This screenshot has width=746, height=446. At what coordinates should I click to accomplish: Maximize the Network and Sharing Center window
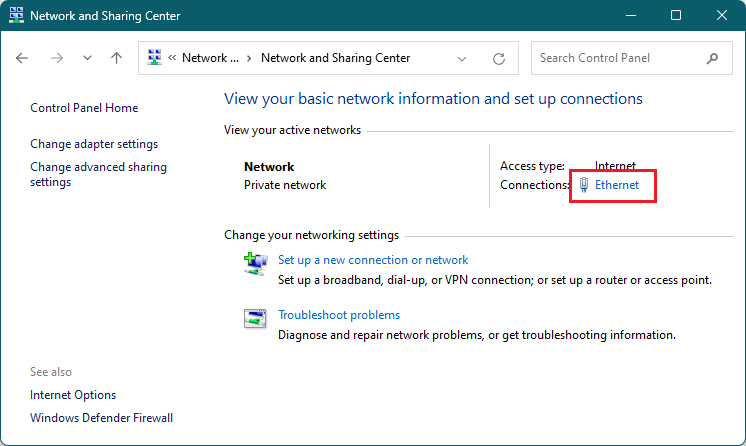(x=676, y=15)
